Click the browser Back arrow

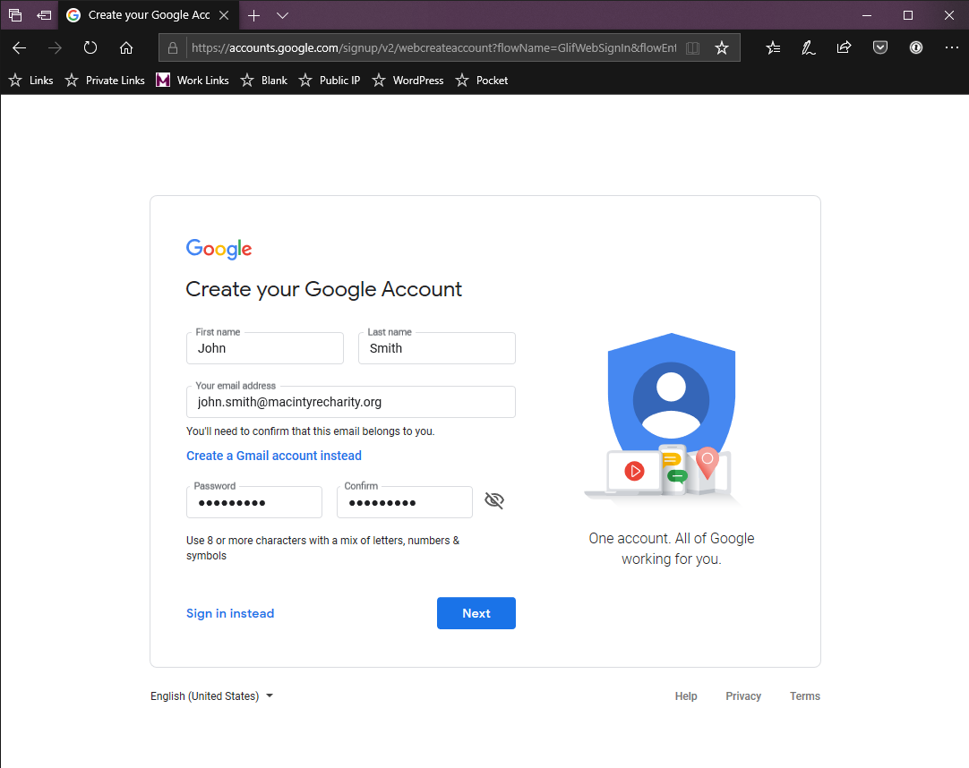pyautogui.click(x=19, y=48)
